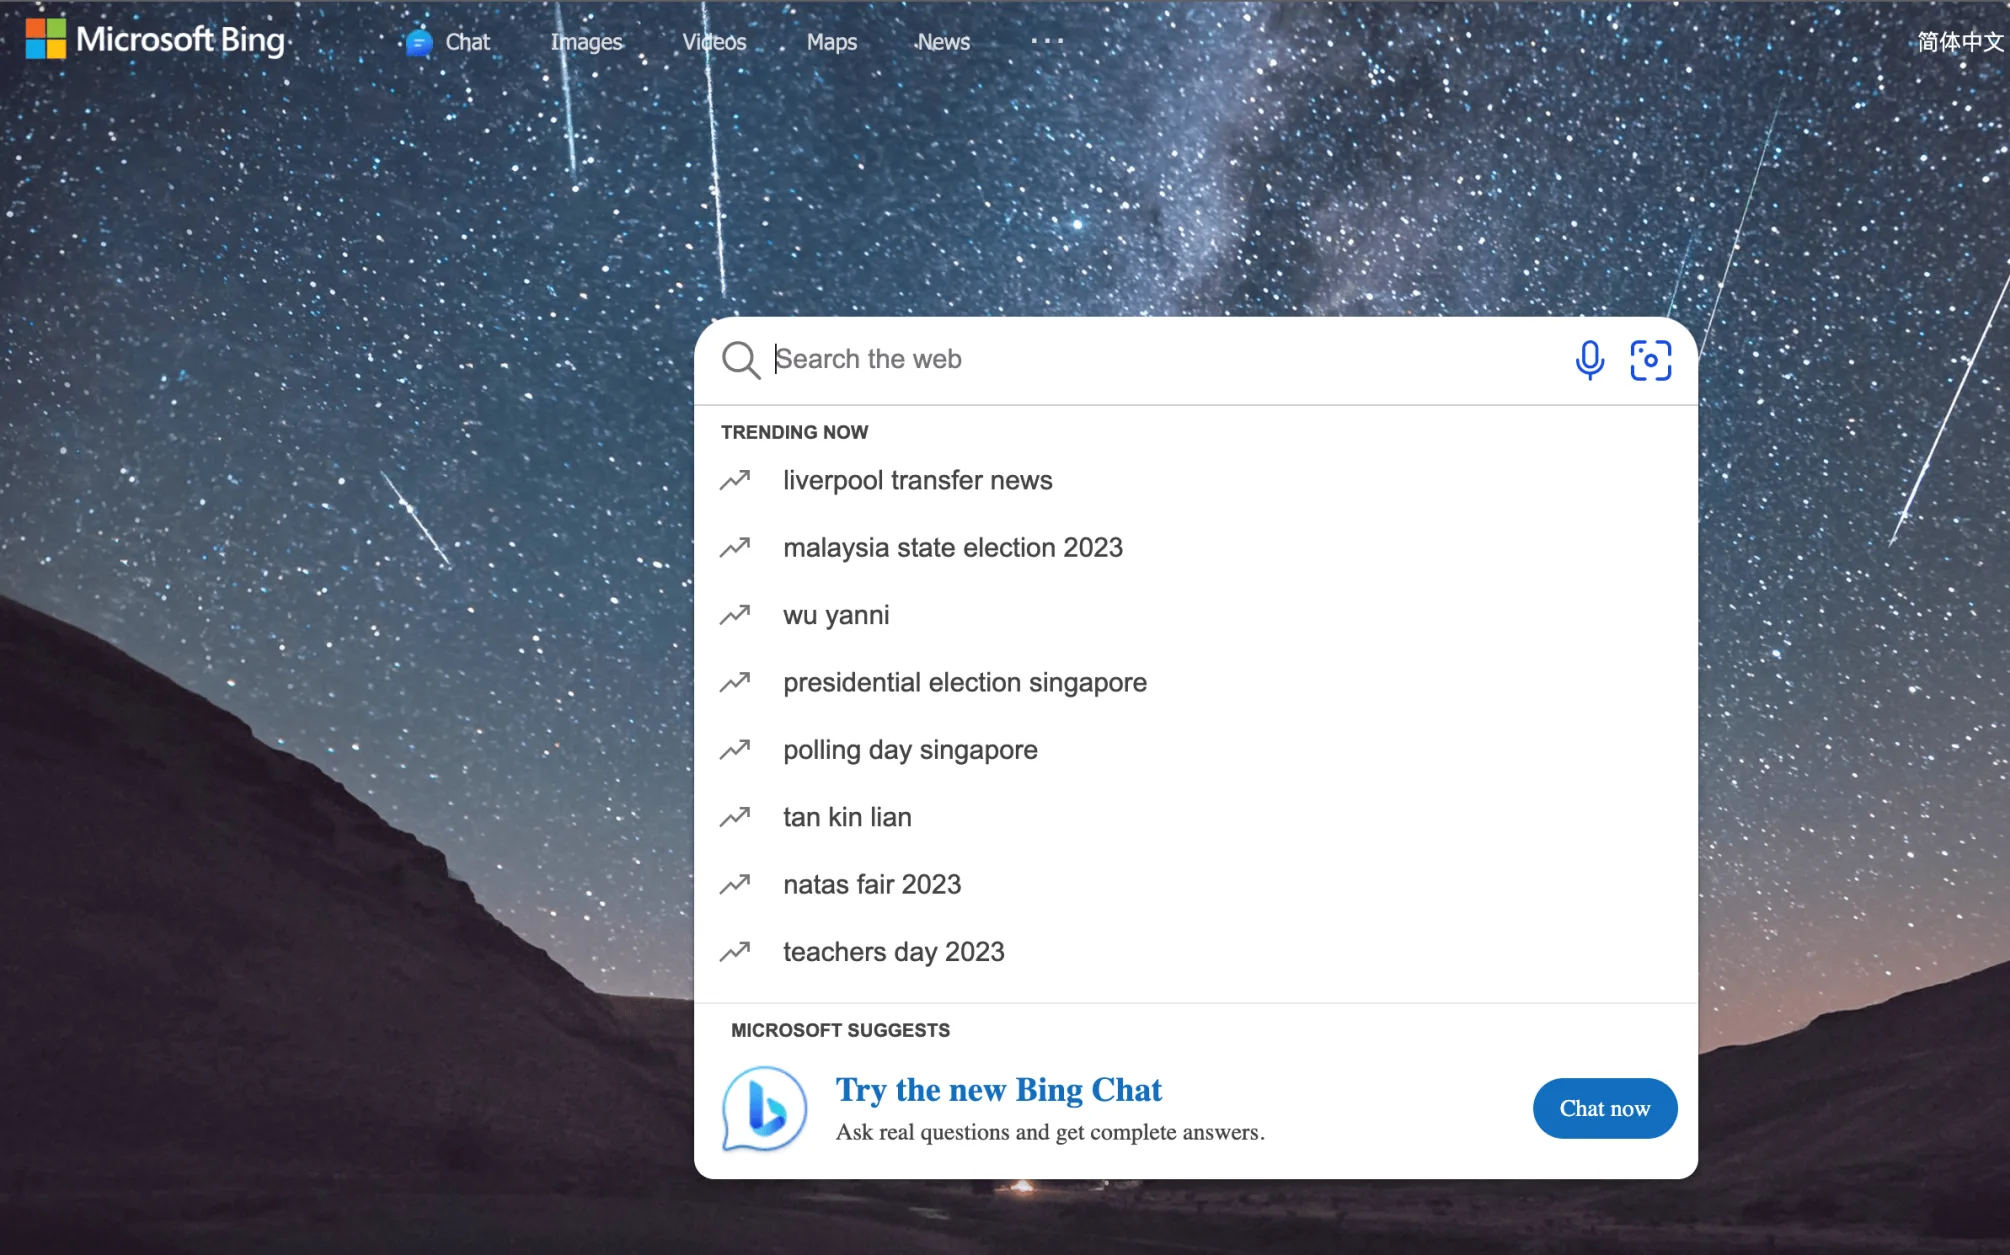2010x1255 pixels.
Task: Switch language to 简体中文
Action: point(1961,41)
